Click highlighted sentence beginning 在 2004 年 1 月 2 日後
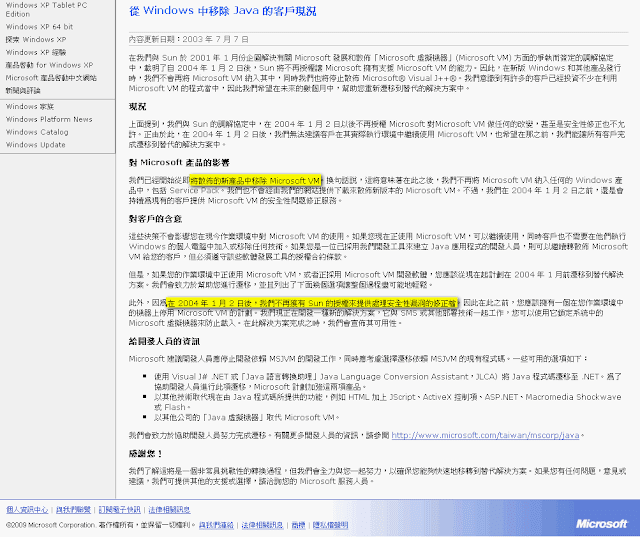The image size is (640, 537). click(x=312, y=303)
